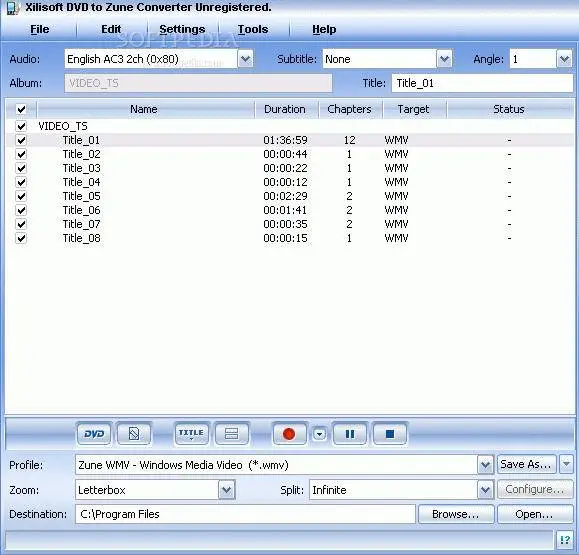Viewport: 579px width, 555px height.
Task: Open the Settings menu
Action: [x=182, y=29]
